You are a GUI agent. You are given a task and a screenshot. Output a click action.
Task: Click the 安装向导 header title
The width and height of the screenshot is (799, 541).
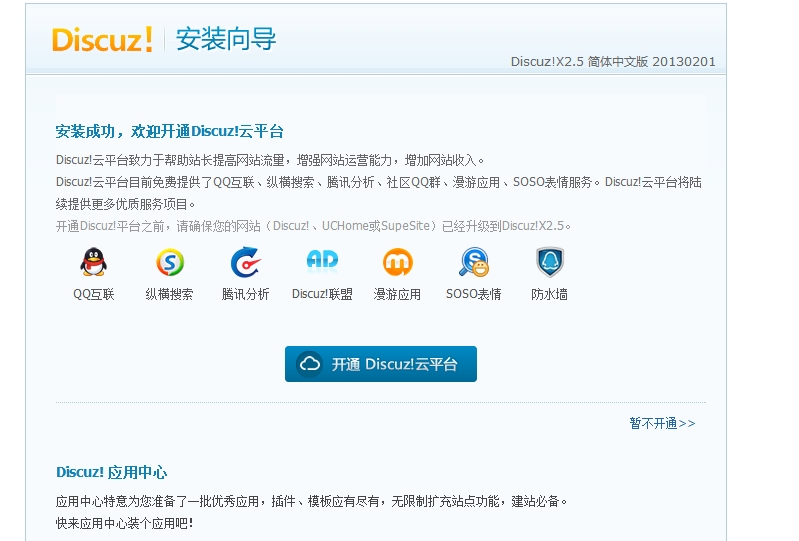click(226, 39)
